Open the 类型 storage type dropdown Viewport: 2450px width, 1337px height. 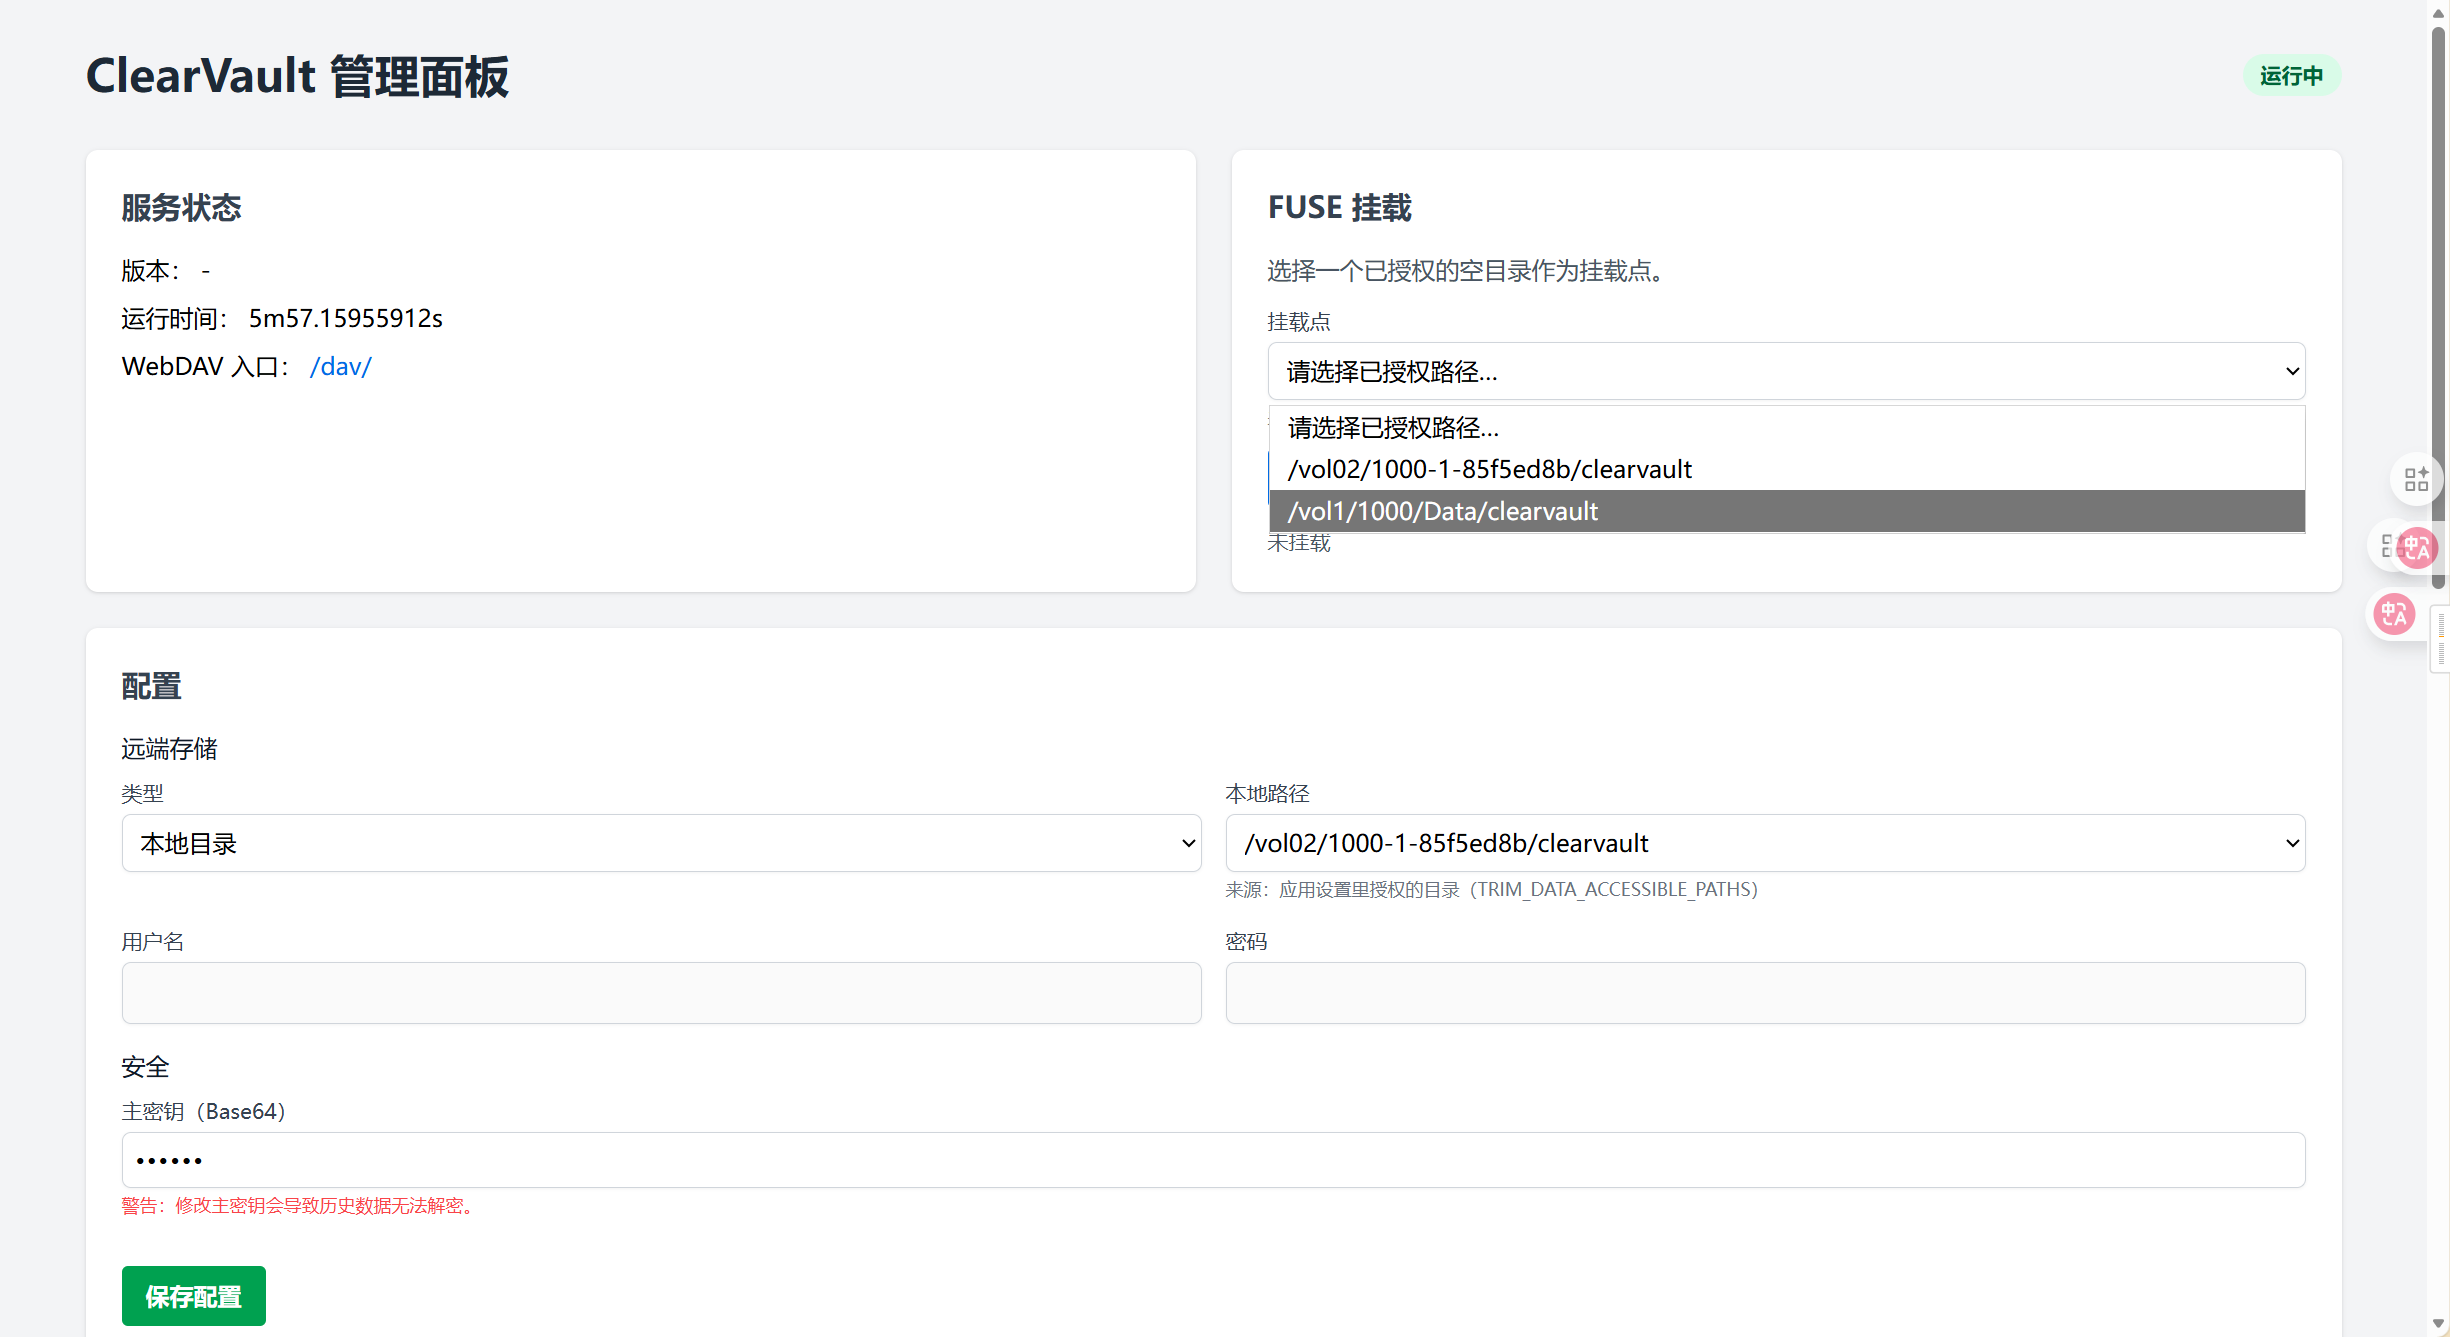661,843
